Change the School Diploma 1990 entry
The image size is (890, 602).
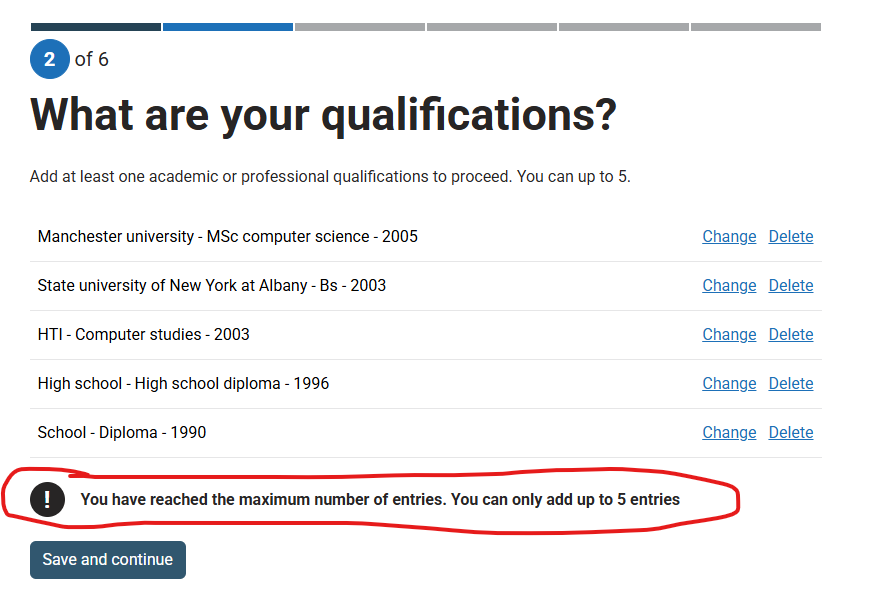point(729,432)
